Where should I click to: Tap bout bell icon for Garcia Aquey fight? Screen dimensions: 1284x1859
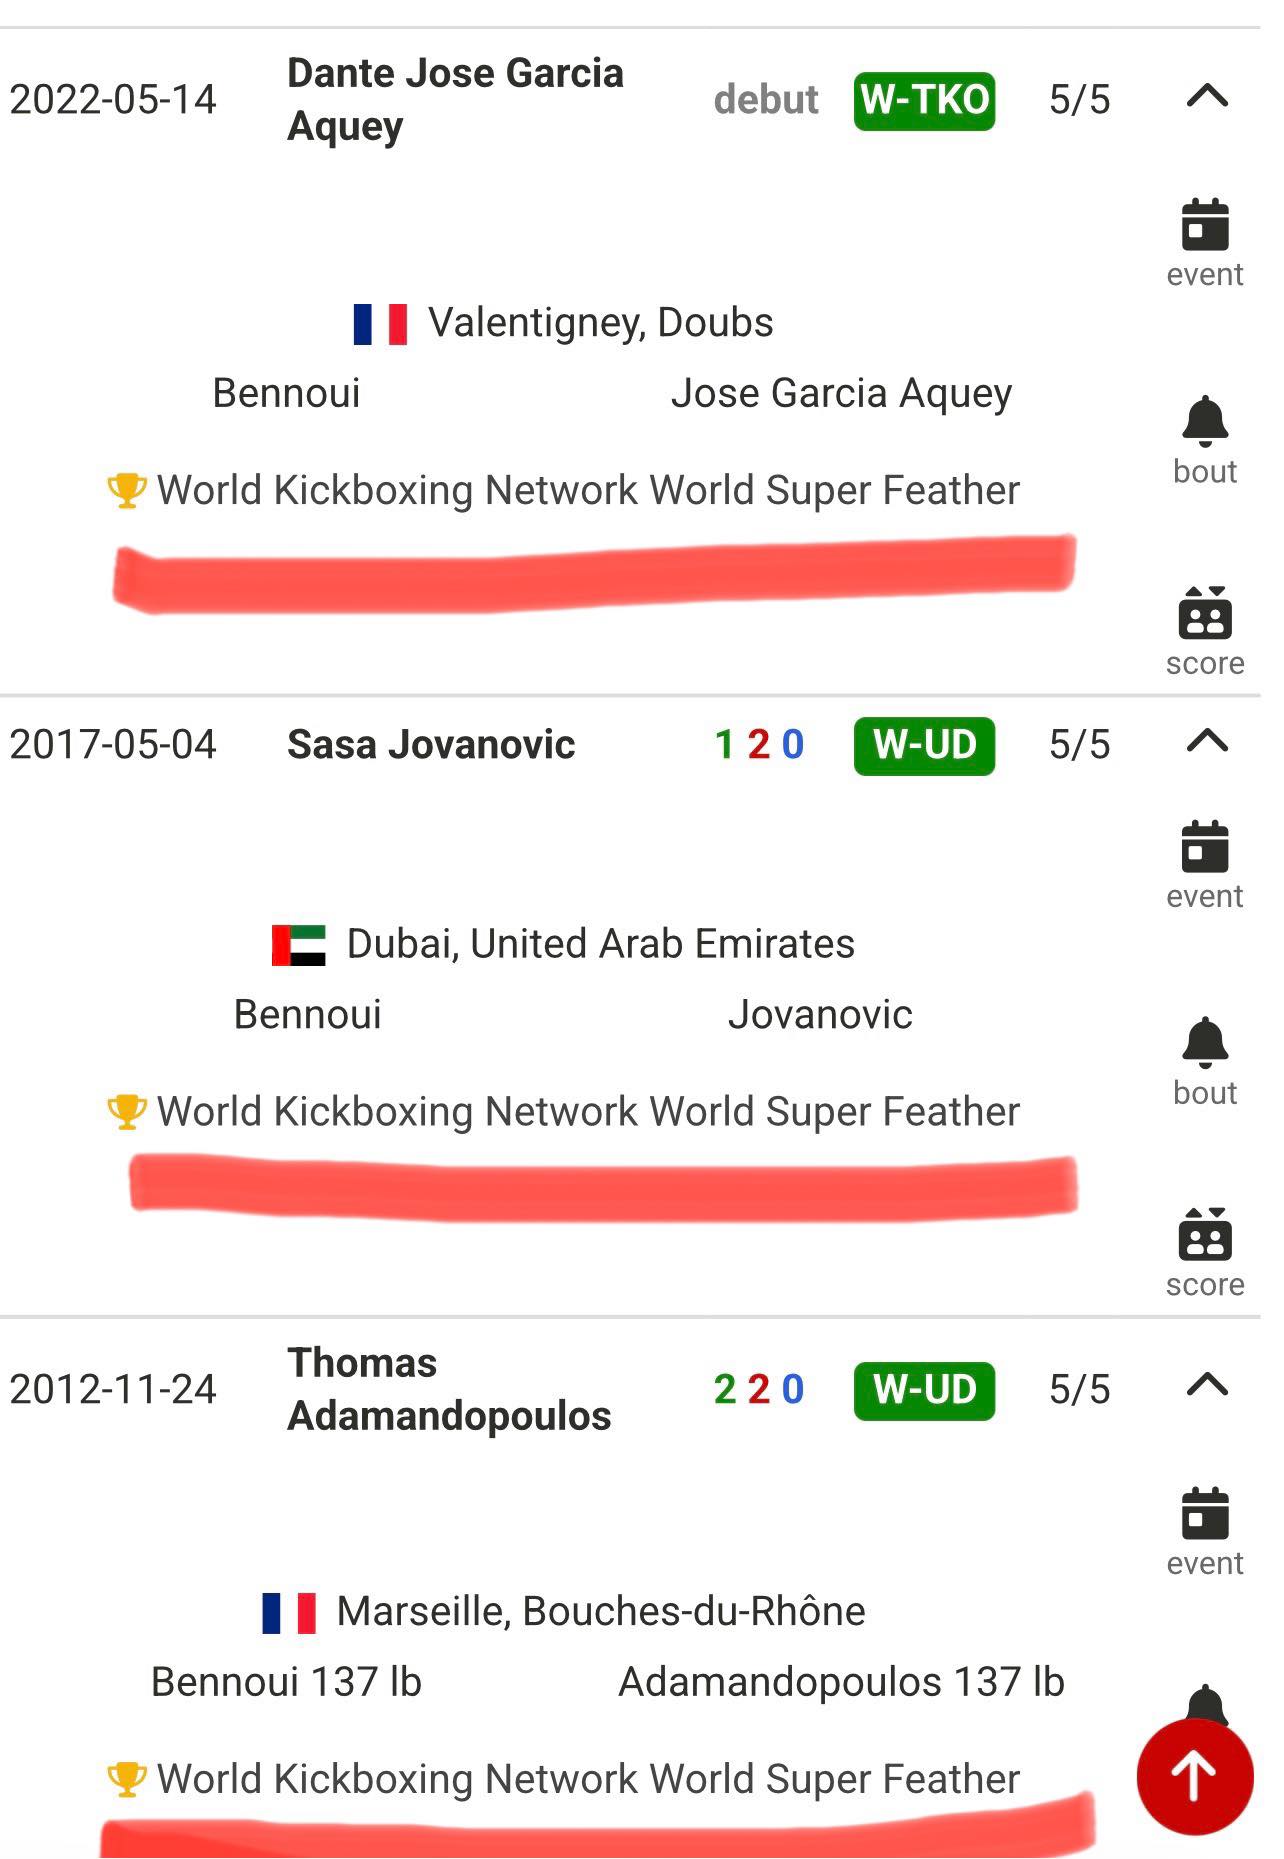1205,422
